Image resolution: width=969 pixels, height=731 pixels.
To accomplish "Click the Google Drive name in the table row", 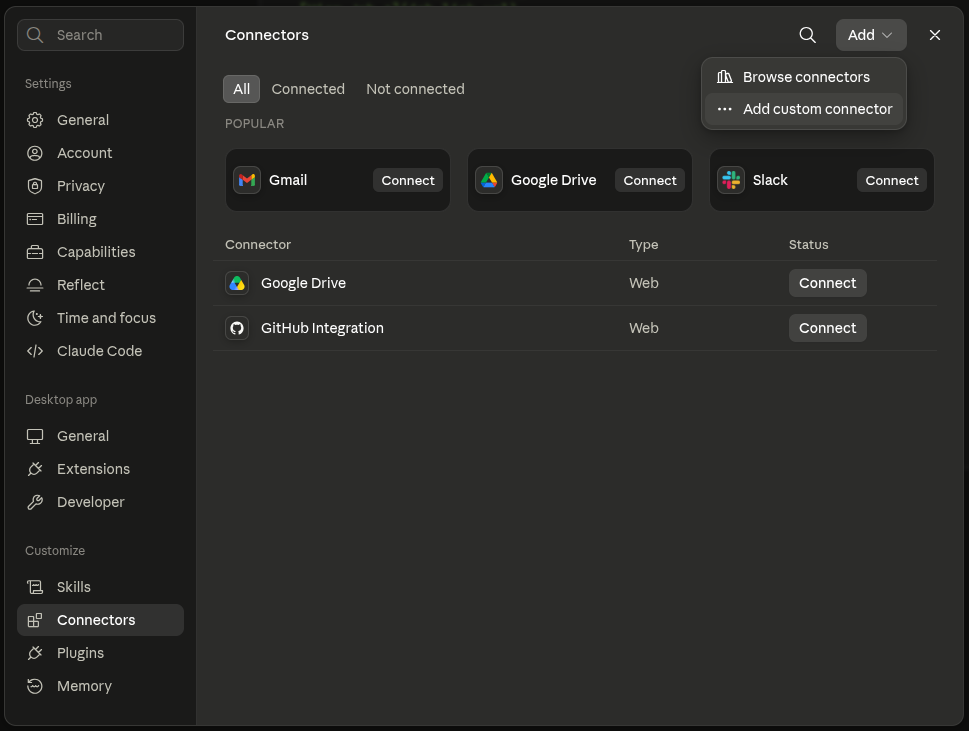I will tap(303, 283).
